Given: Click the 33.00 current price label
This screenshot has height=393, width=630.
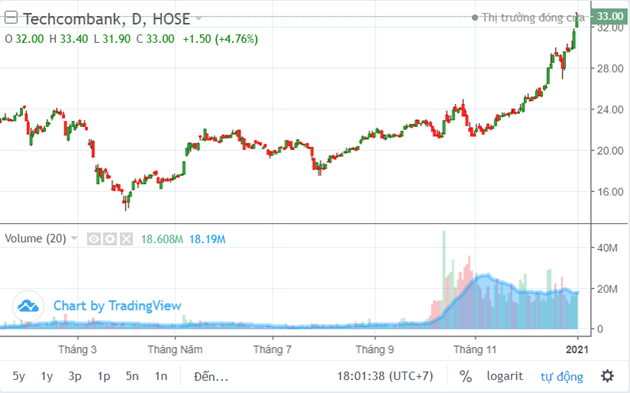Looking at the screenshot, I should 609,16.
